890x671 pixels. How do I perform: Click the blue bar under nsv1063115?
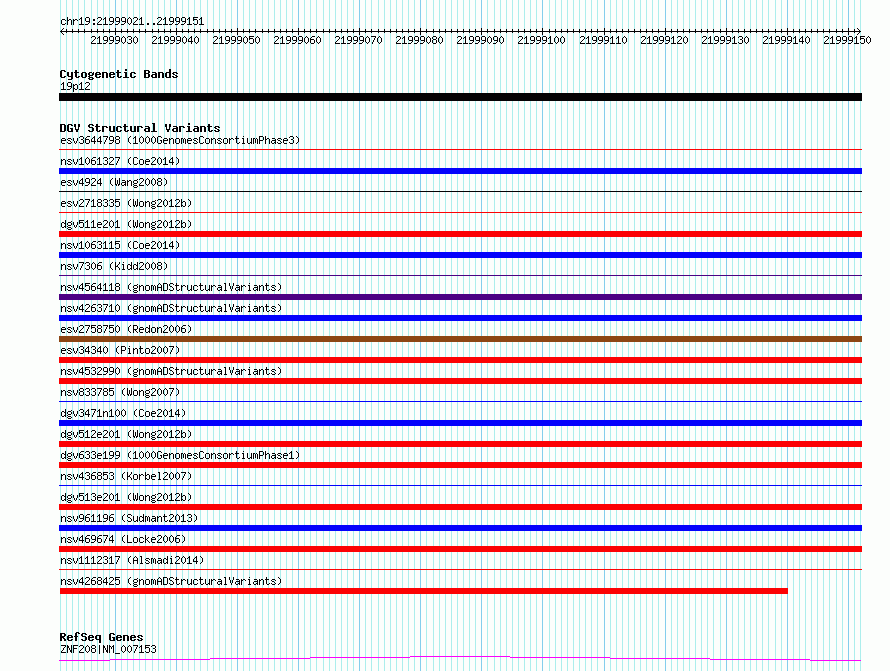point(460,255)
